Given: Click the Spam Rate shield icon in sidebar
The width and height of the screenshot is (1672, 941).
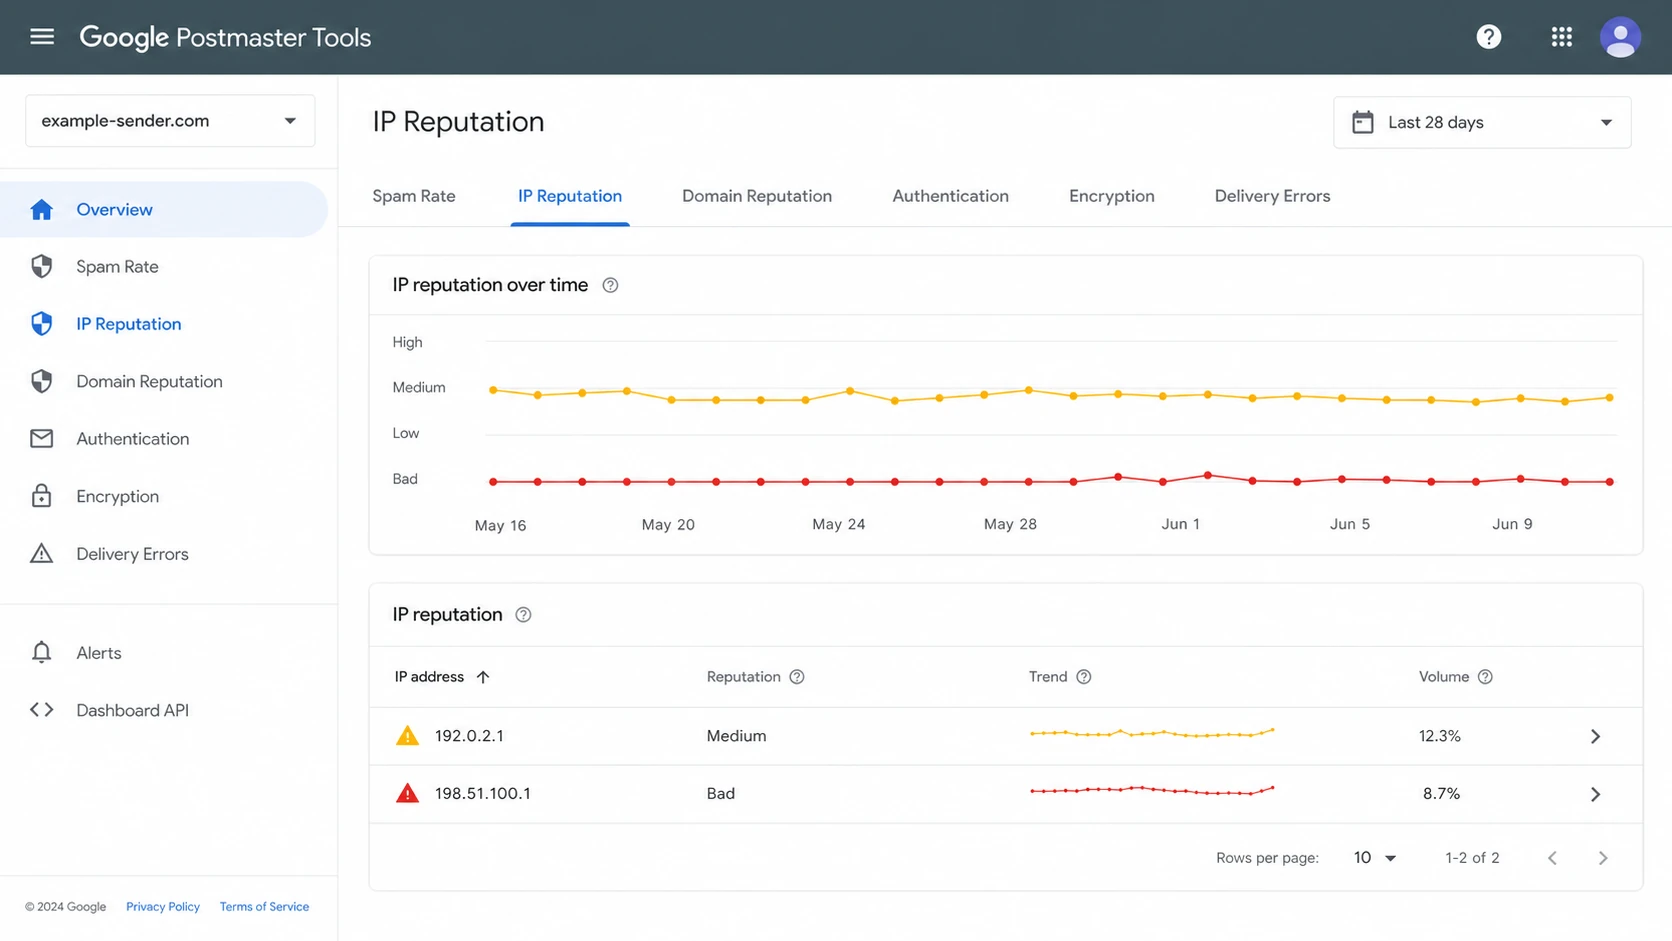Looking at the screenshot, I should [41, 266].
